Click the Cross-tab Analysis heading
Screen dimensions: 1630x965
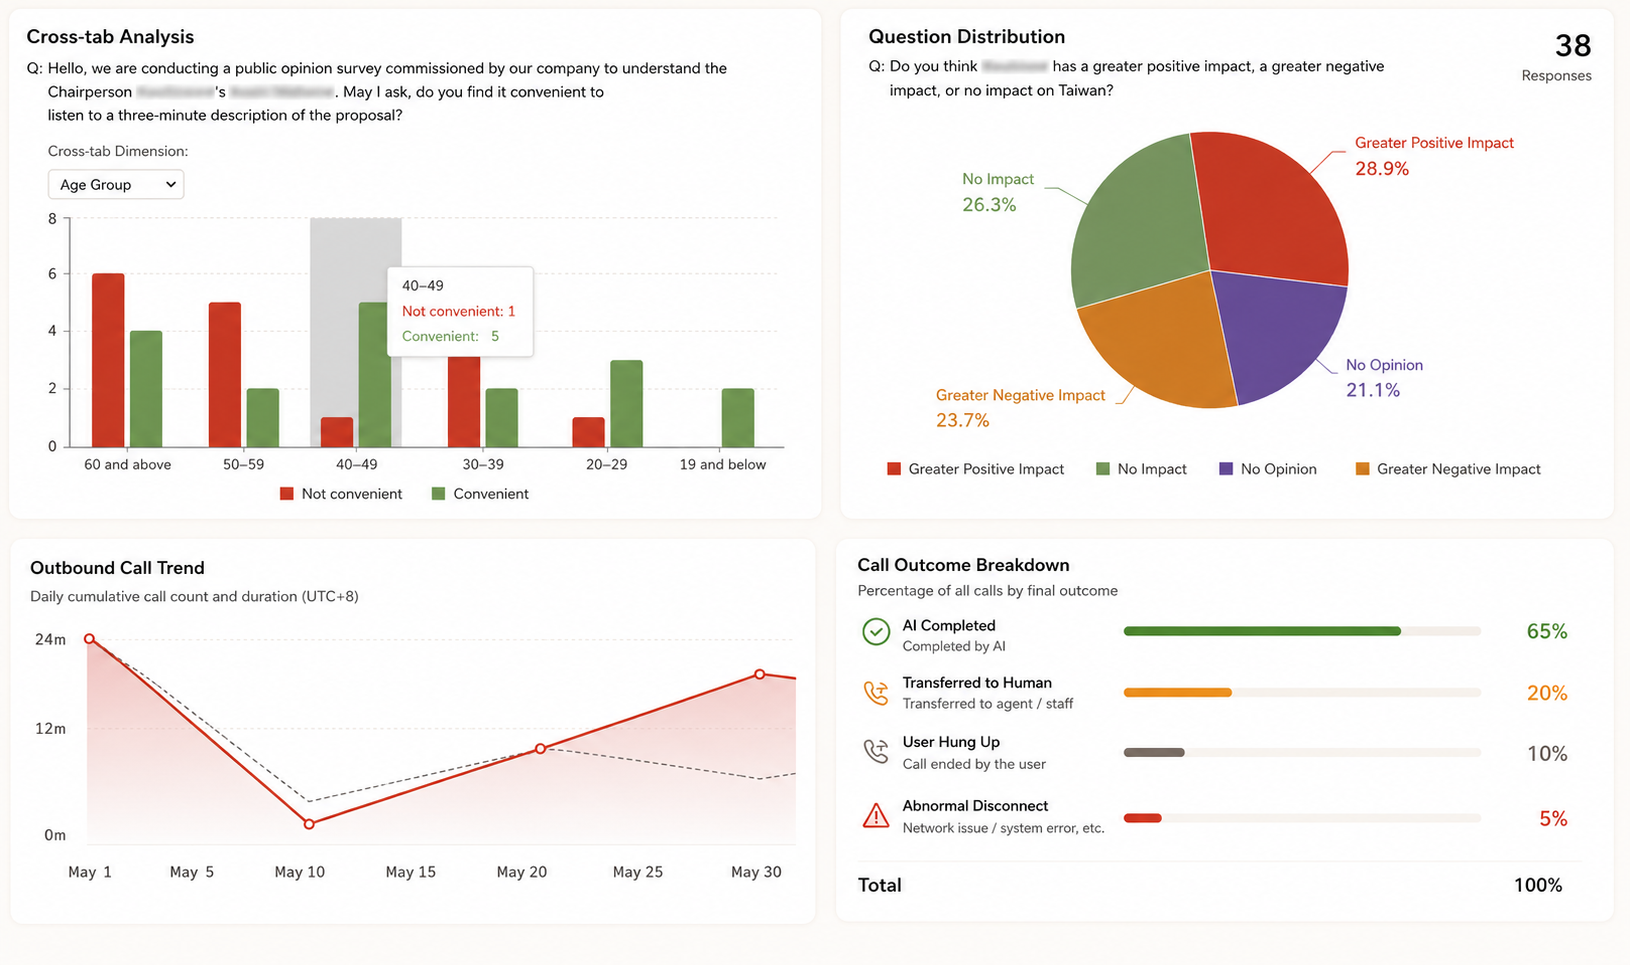tap(110, 36)
